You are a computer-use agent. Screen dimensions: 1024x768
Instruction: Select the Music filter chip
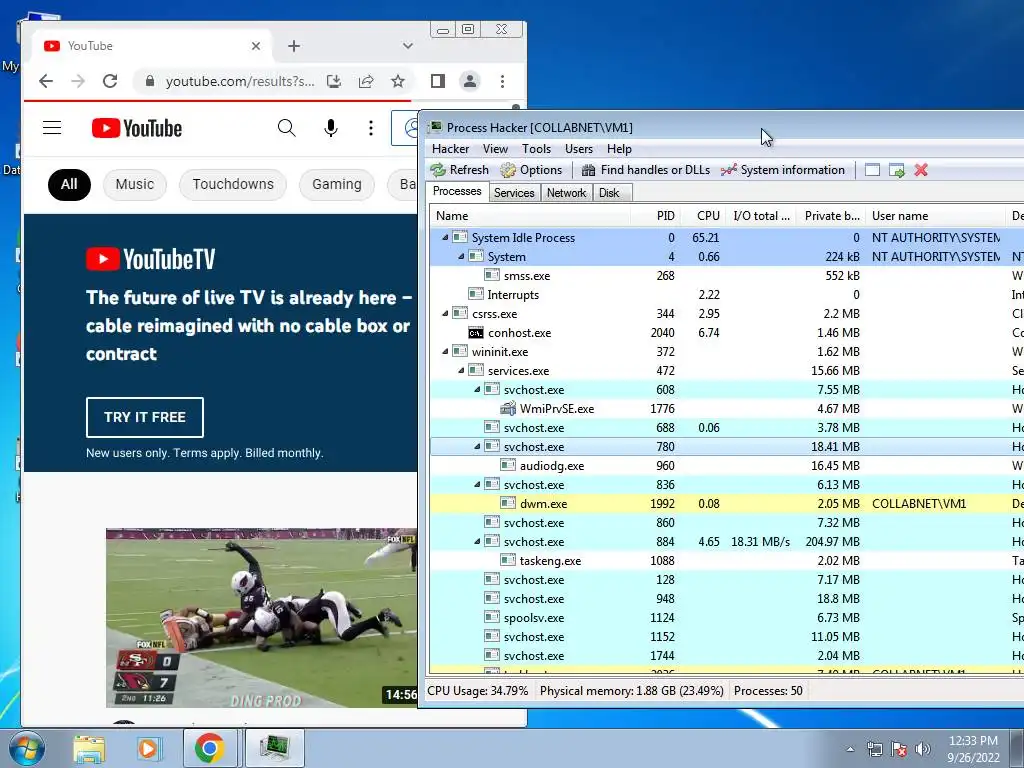(135, 184)
